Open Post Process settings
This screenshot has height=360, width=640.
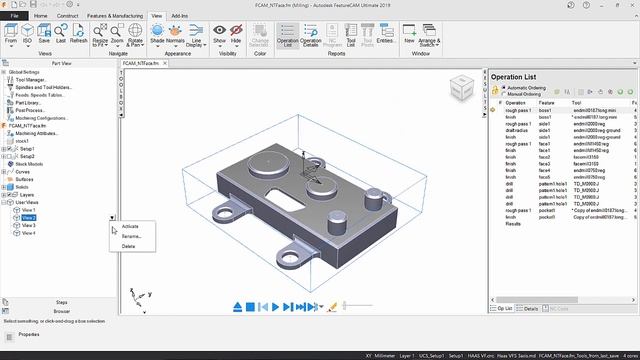[30, 110]
